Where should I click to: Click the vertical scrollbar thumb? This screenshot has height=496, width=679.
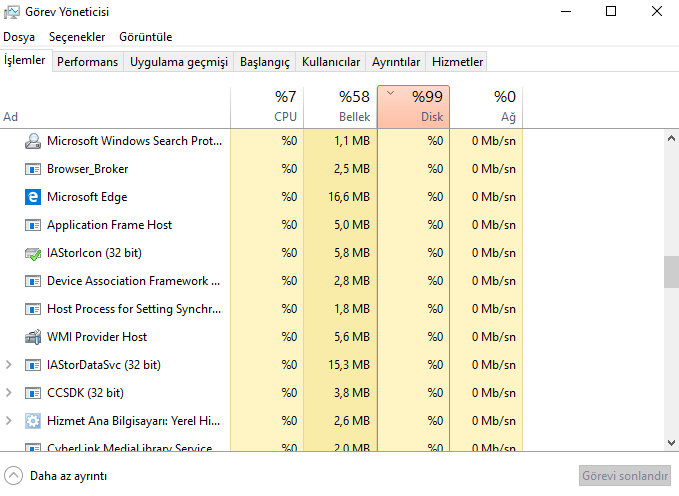(x=671, y=272)
